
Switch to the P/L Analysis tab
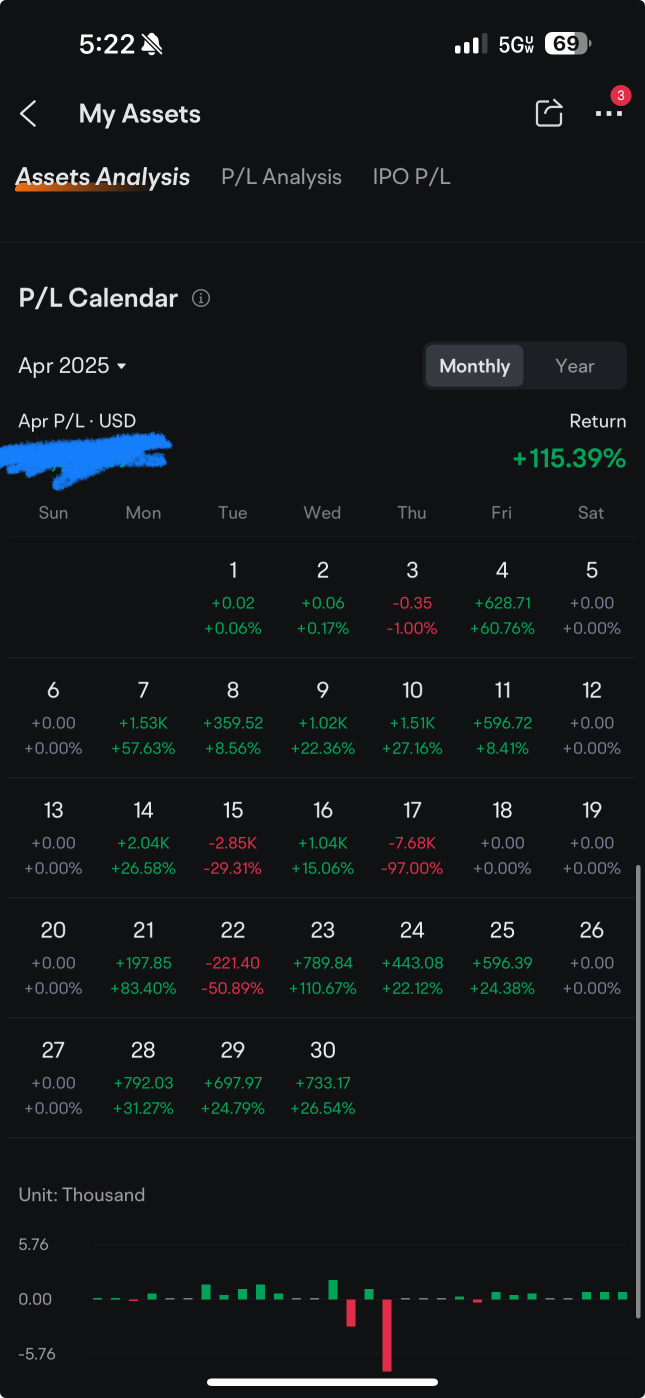pyautogui.click(x=281, y=177)
